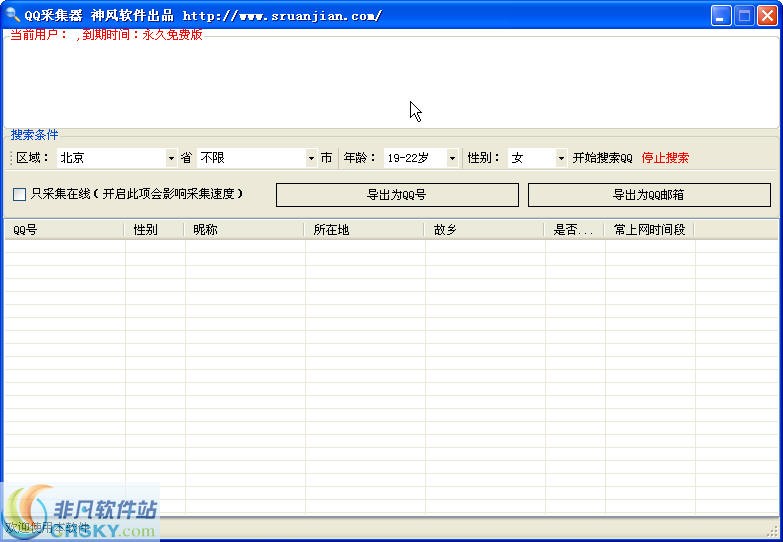Image resolution: width=783 pixels, height=542 pixels.
Task: Click the 性别 column header in table
Action: point(155,230)
